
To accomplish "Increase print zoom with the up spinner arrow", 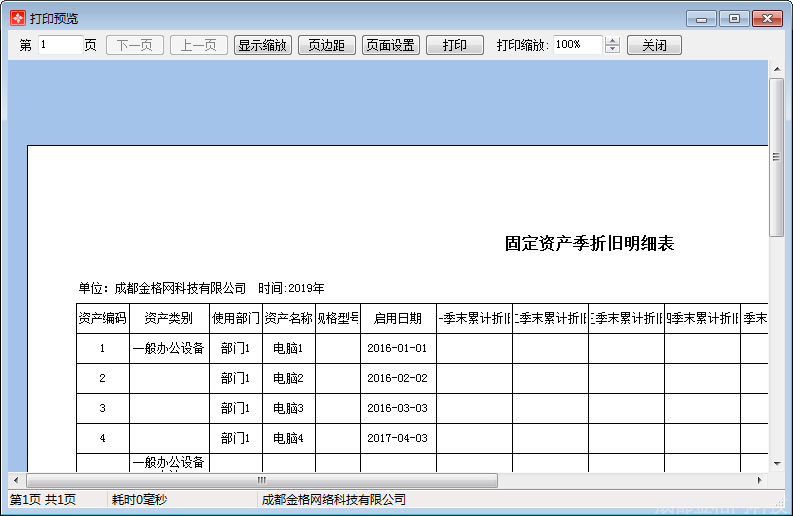I will [x=613, y=41].
